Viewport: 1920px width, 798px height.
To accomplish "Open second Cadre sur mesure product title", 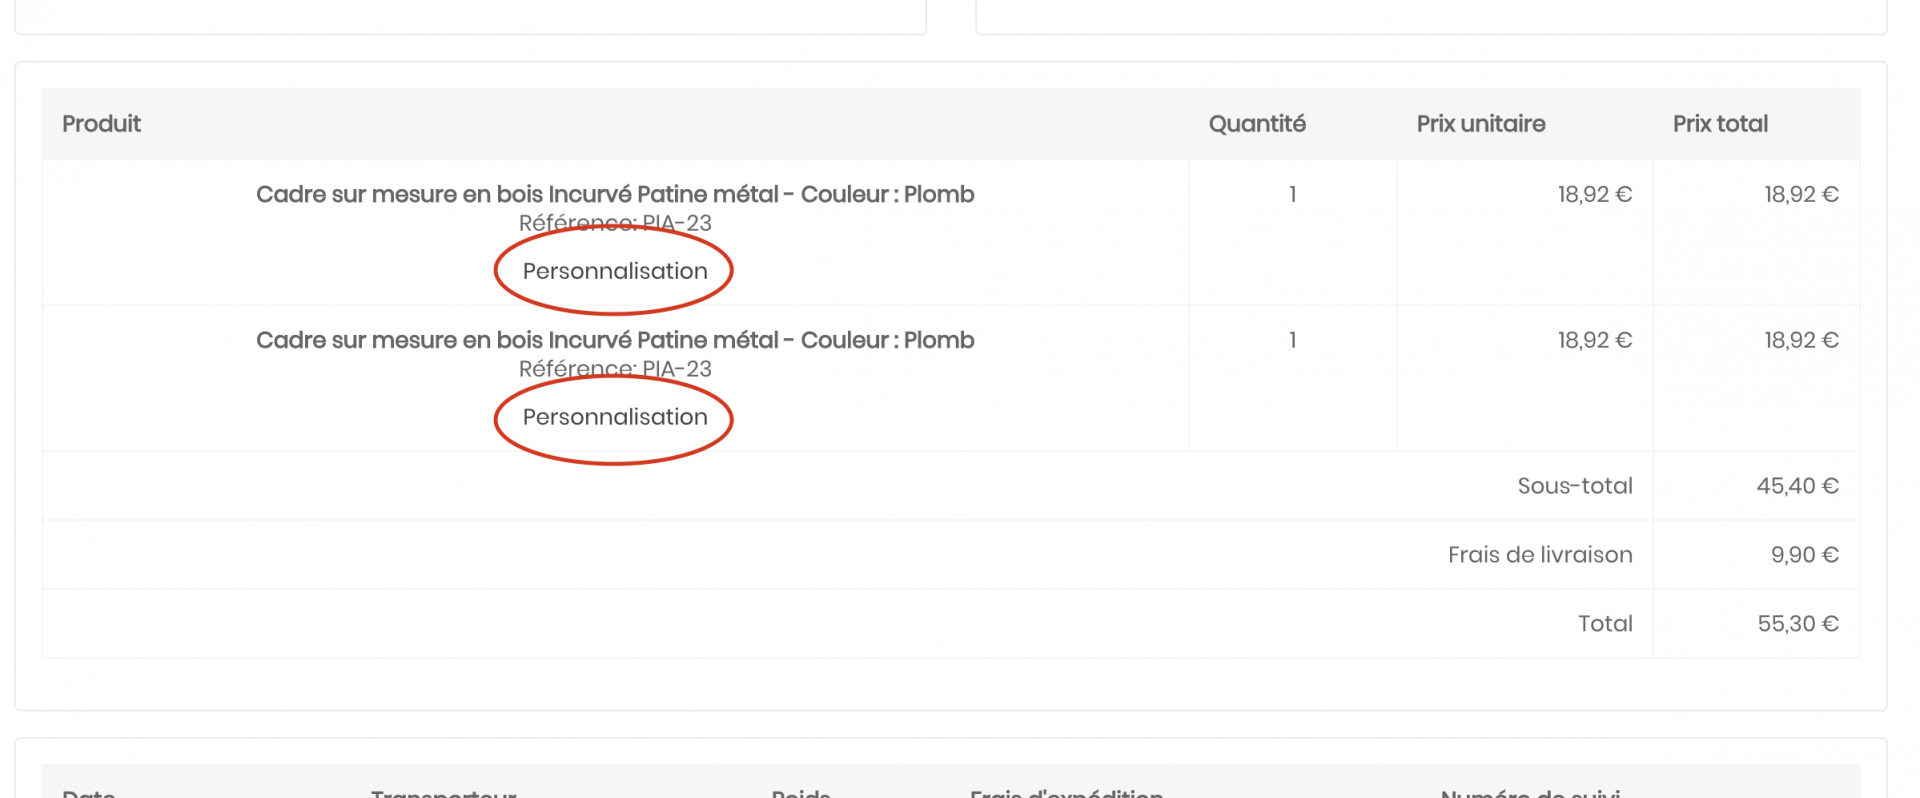I will 615,340.
